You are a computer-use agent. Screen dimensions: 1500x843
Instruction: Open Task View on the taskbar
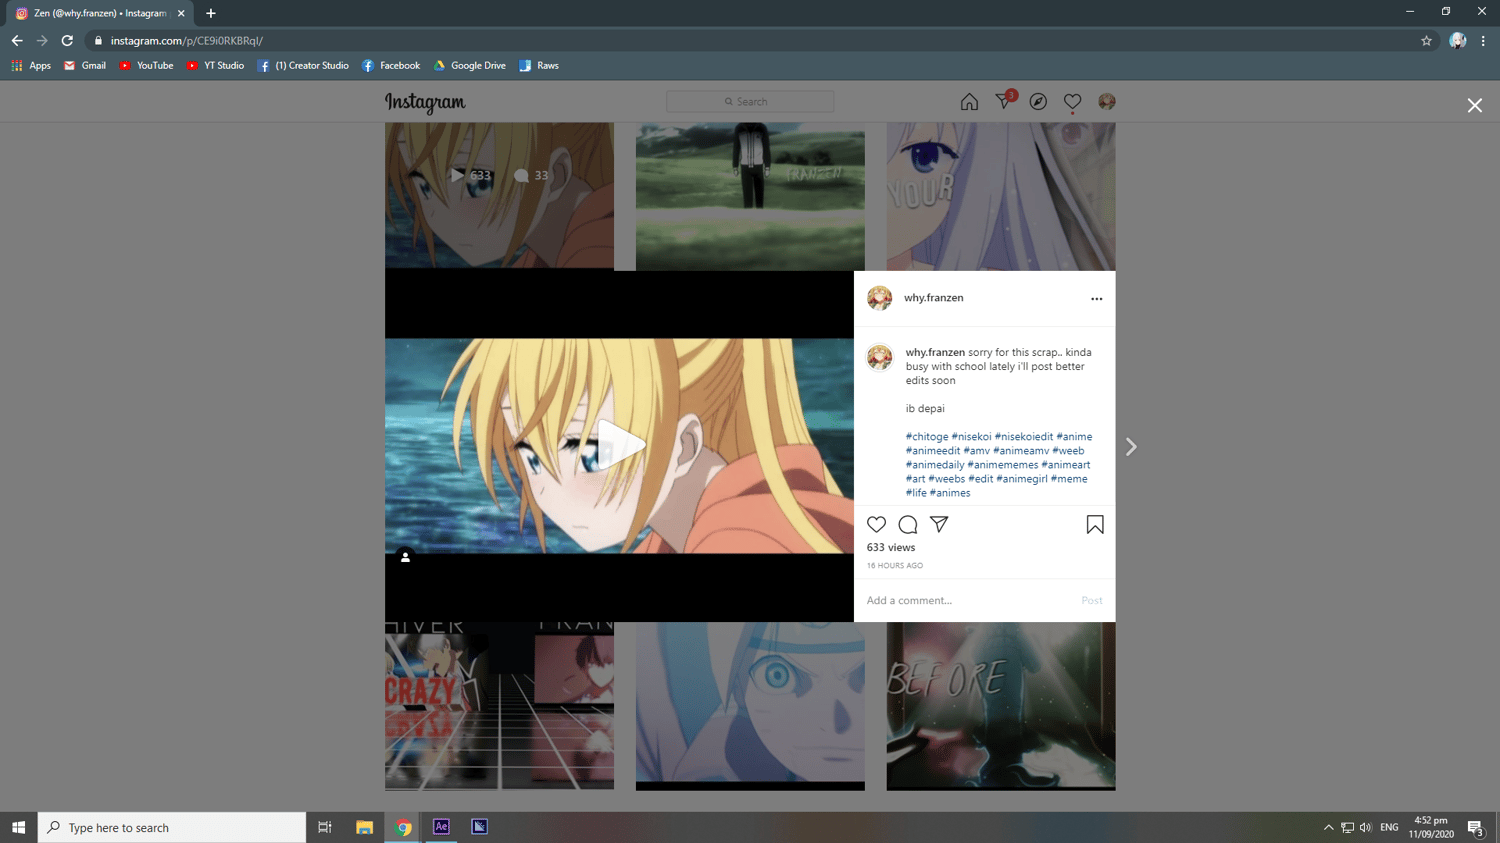(325, 827)
